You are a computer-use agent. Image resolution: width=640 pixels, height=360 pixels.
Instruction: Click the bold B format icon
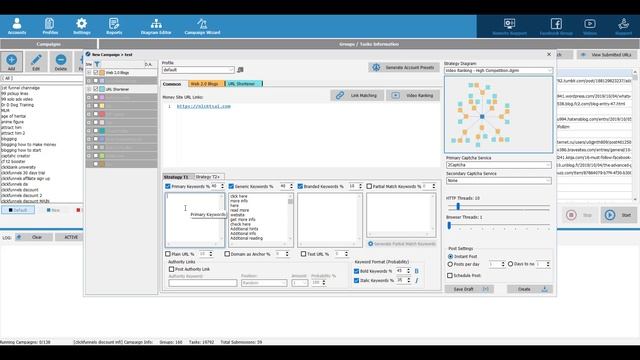(416, 271)
